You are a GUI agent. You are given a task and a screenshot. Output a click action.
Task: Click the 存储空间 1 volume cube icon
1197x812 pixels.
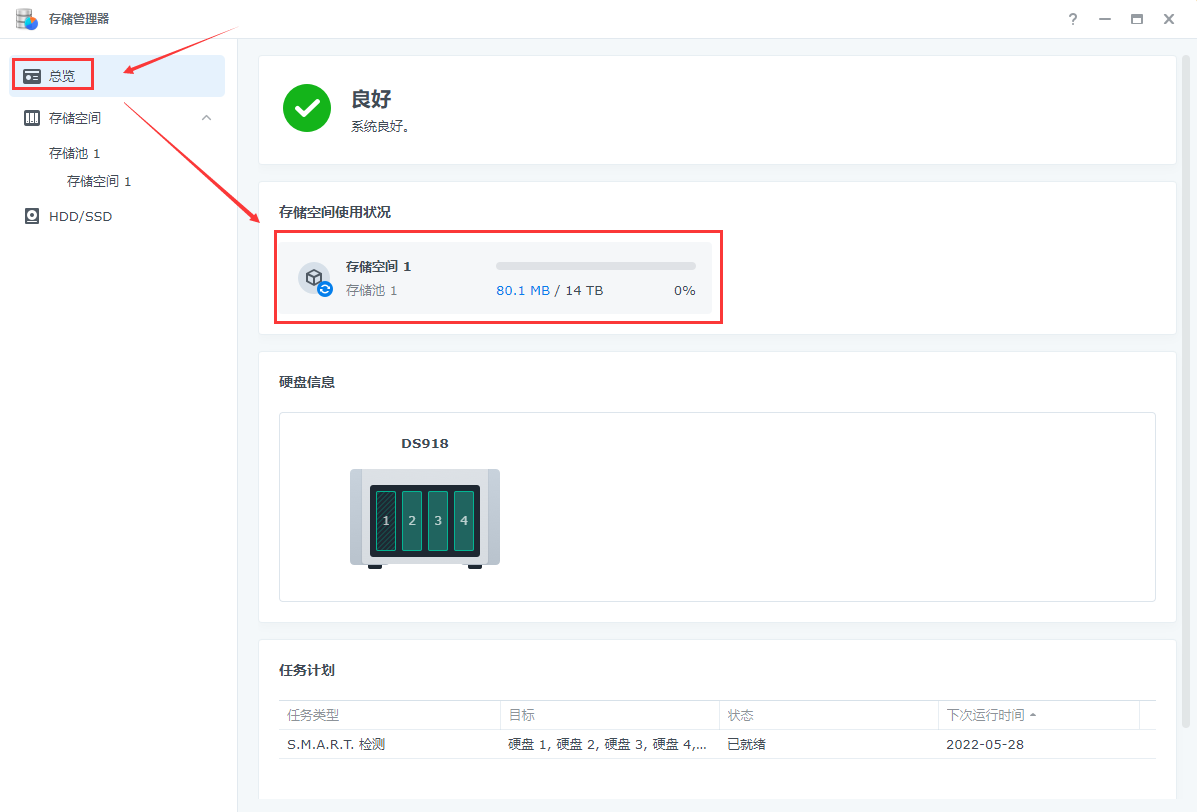[x=314, y=278]
